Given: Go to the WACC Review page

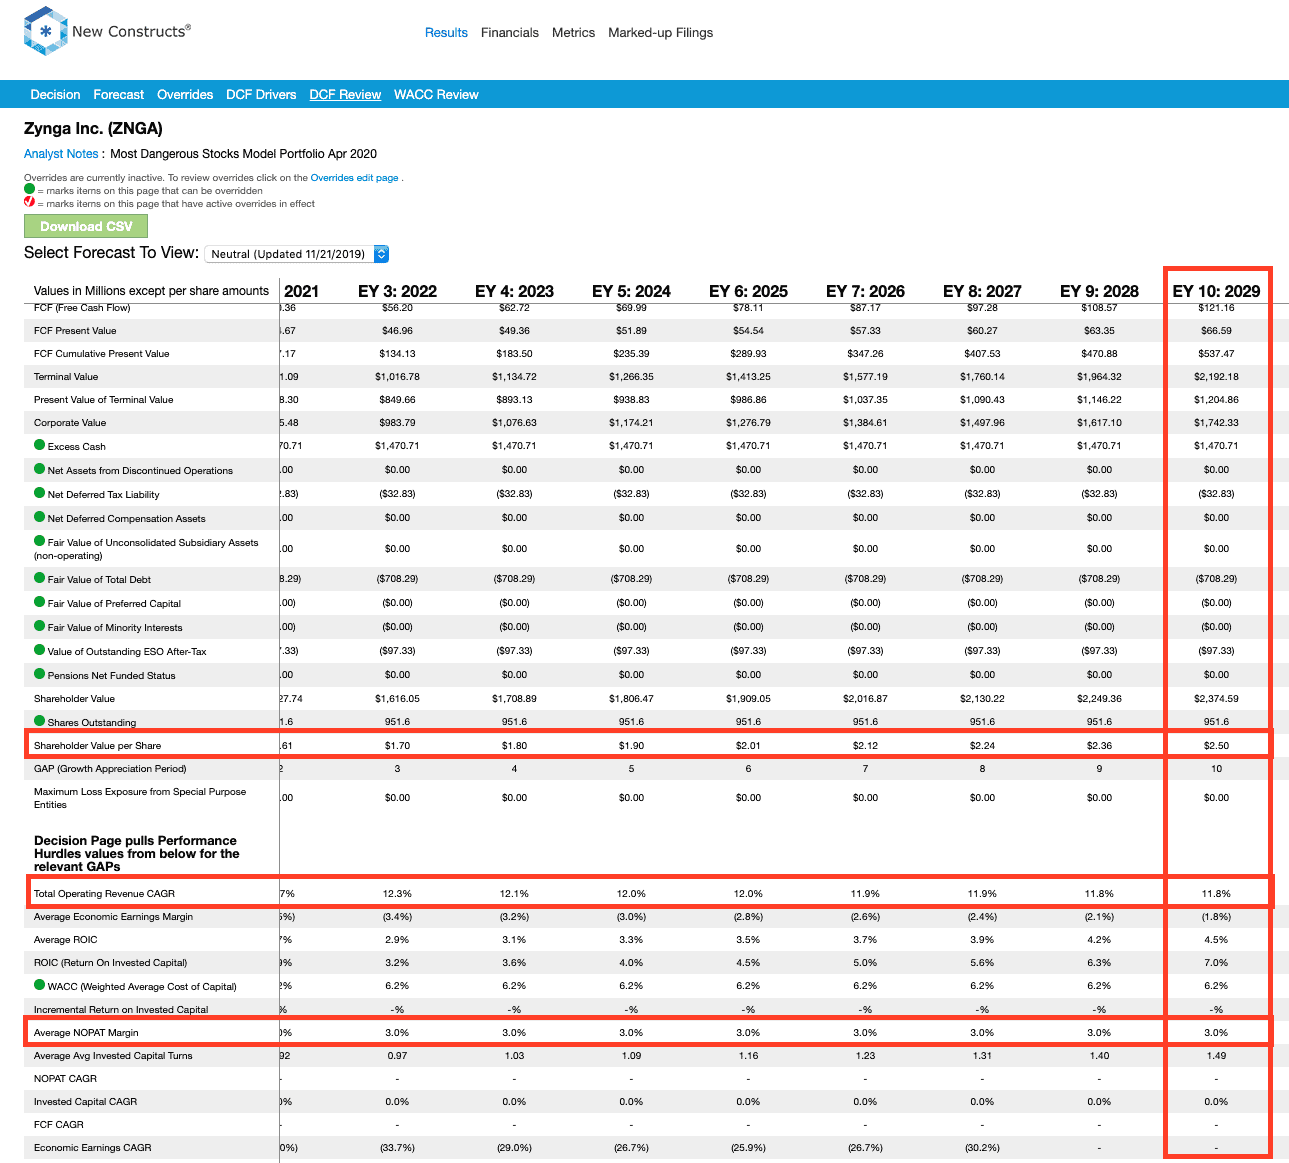Looking at the screenshot, I should click(436, 95).
